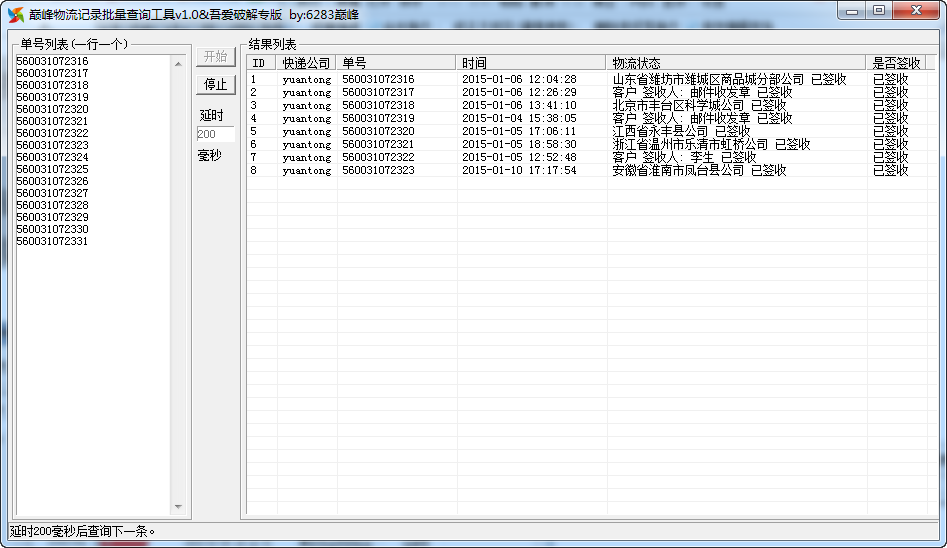
Task: Click time 2015-01-04 15:38:05 cell
Action: point(519,118)
